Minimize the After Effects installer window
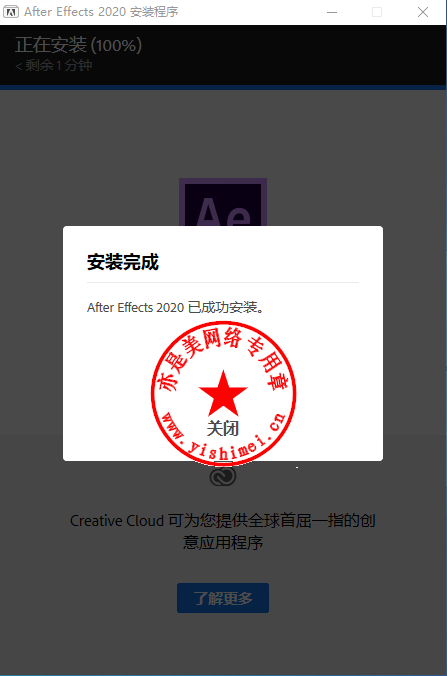Image resolution: width=447 pixels, height=676 pixels. 332,12
